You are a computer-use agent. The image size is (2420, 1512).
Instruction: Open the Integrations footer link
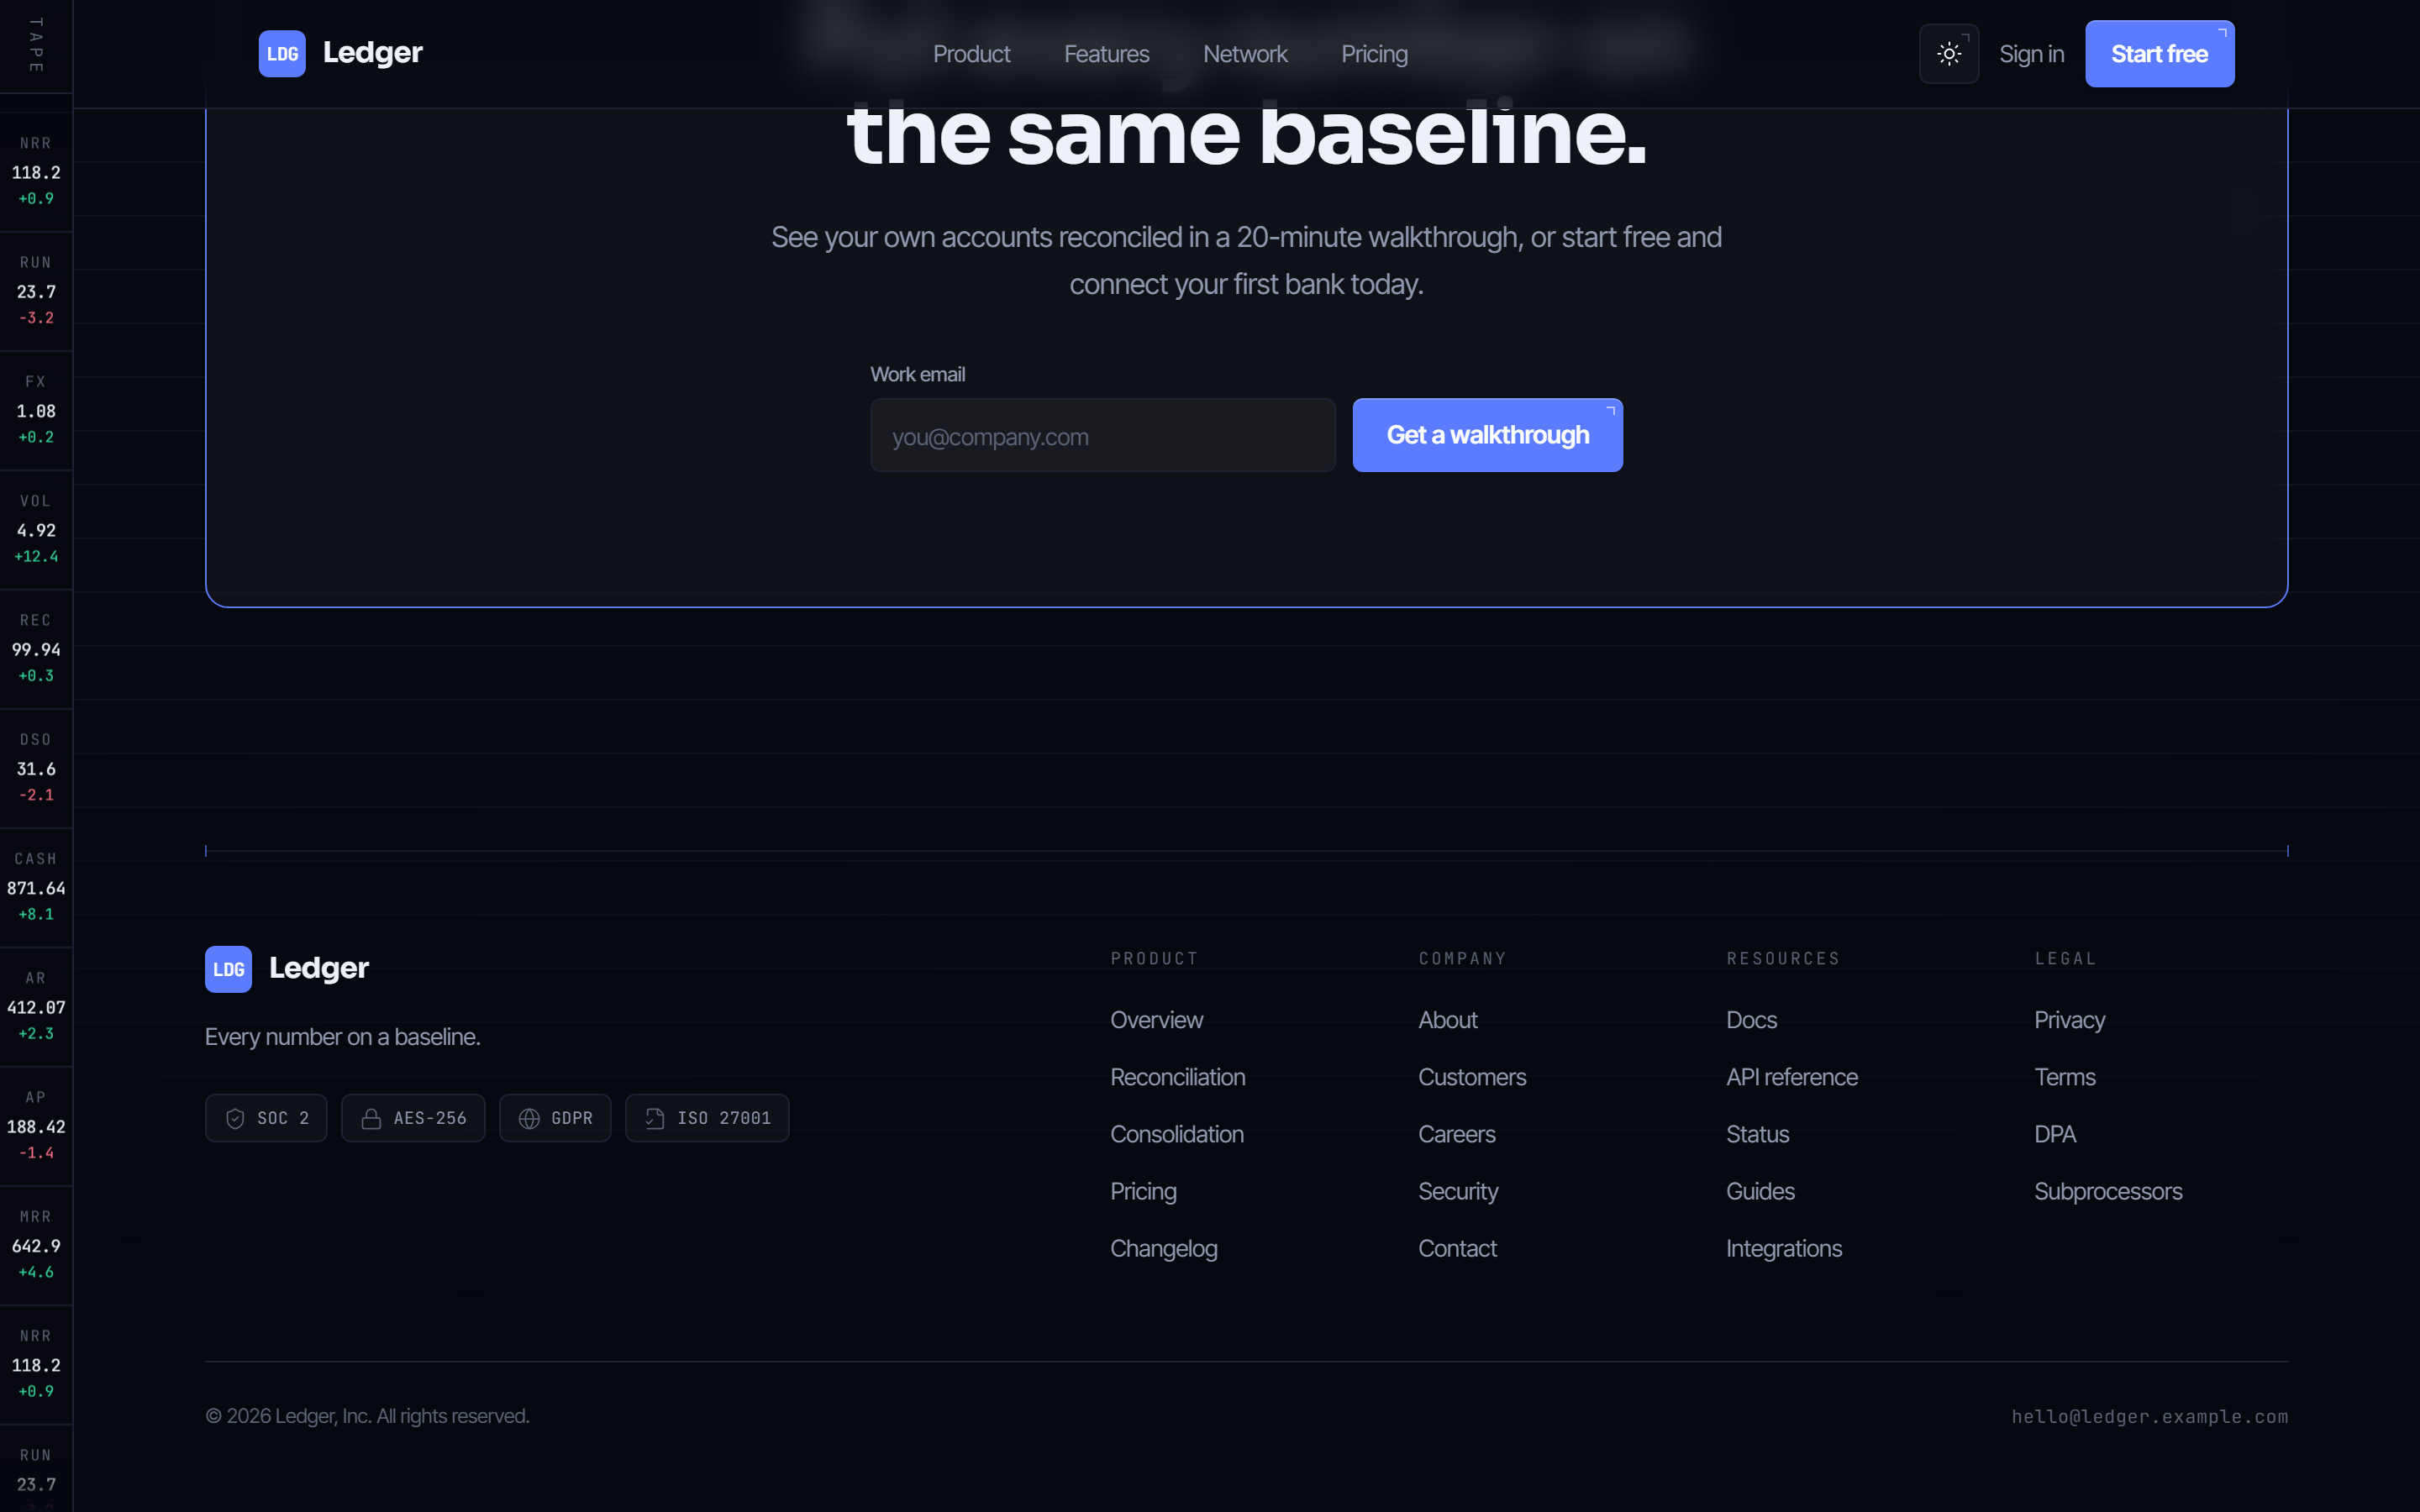tap(1783, 1248)
